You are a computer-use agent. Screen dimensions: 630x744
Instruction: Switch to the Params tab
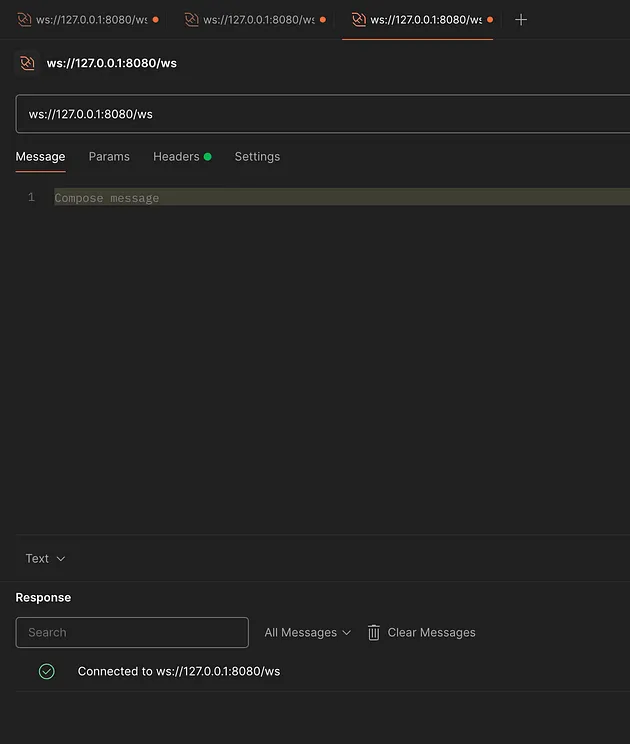[109, 157]
